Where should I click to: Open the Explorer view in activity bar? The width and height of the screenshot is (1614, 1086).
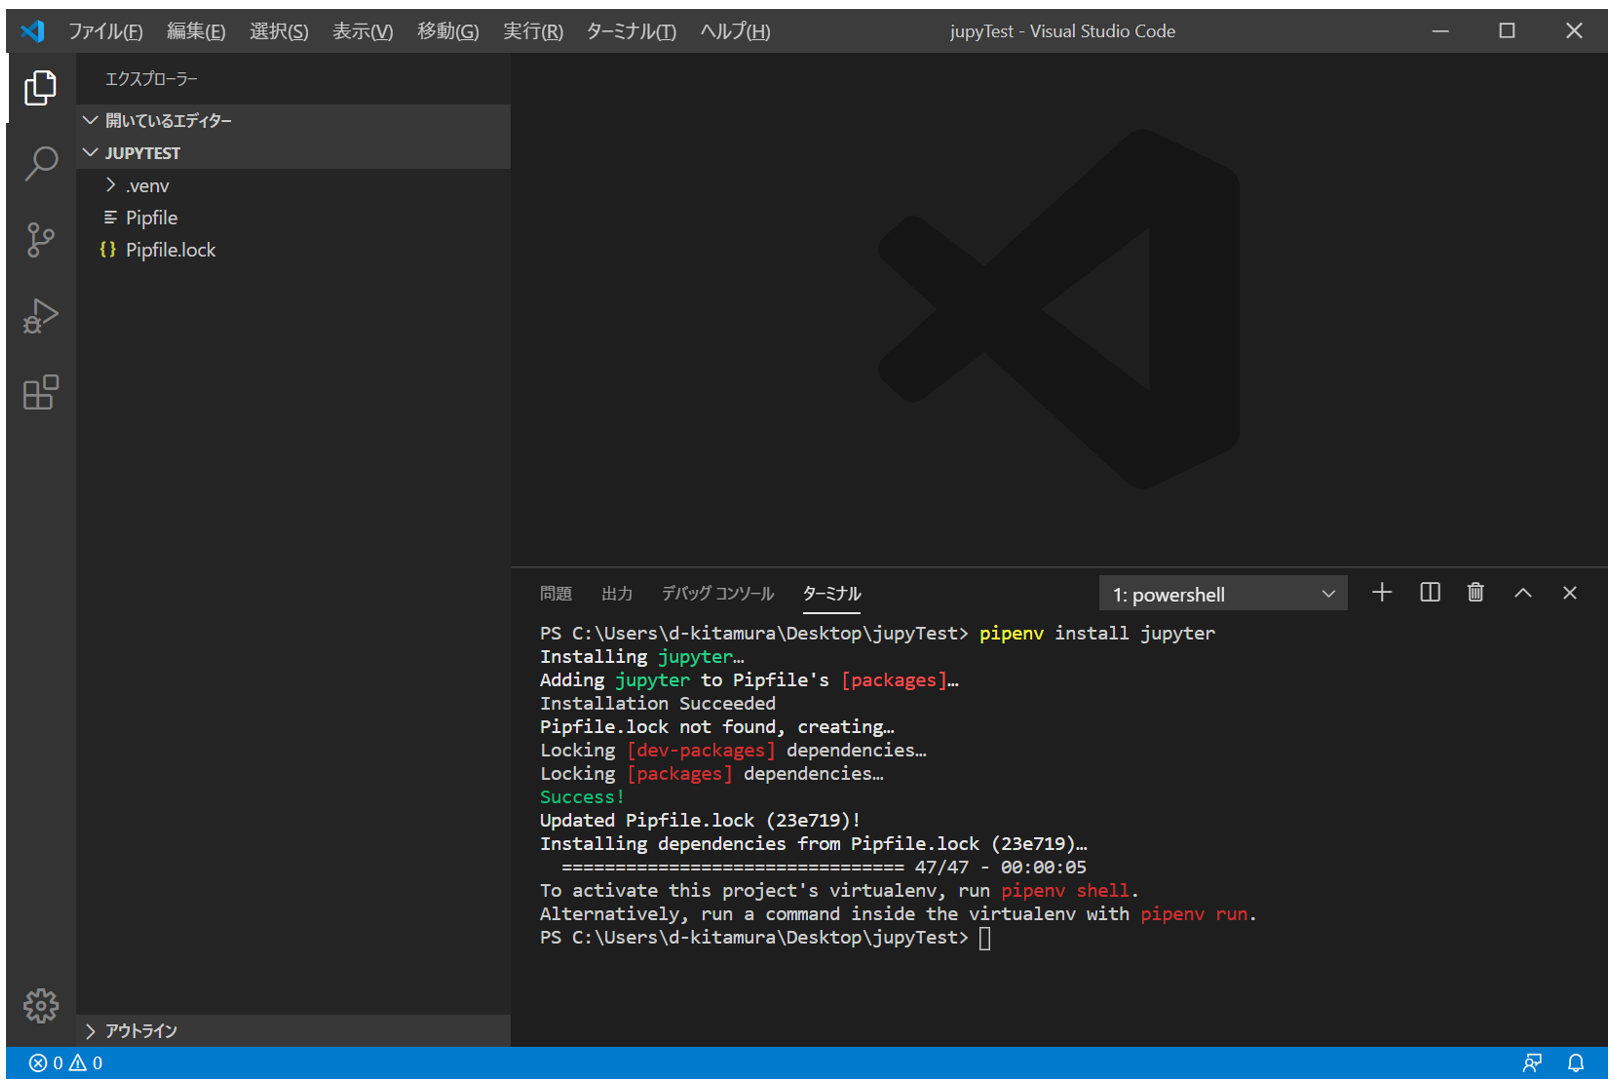(x=40, y=88)
